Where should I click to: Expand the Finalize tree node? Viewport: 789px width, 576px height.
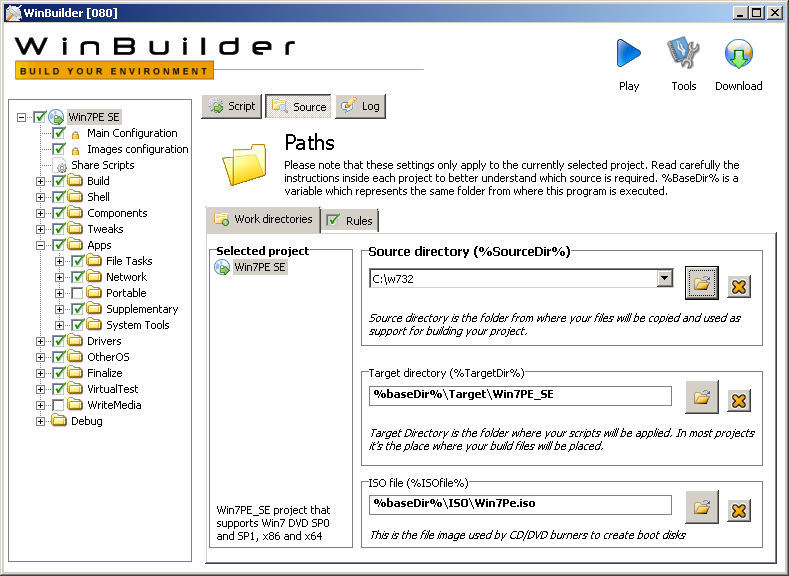tap(40, 373)
